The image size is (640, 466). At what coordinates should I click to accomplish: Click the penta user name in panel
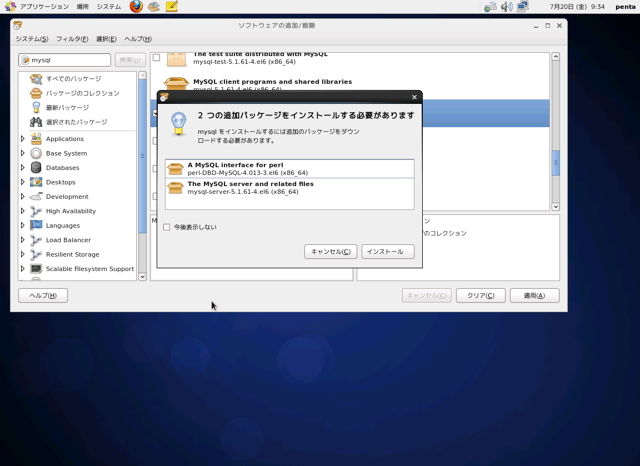[x=625, y=7]
